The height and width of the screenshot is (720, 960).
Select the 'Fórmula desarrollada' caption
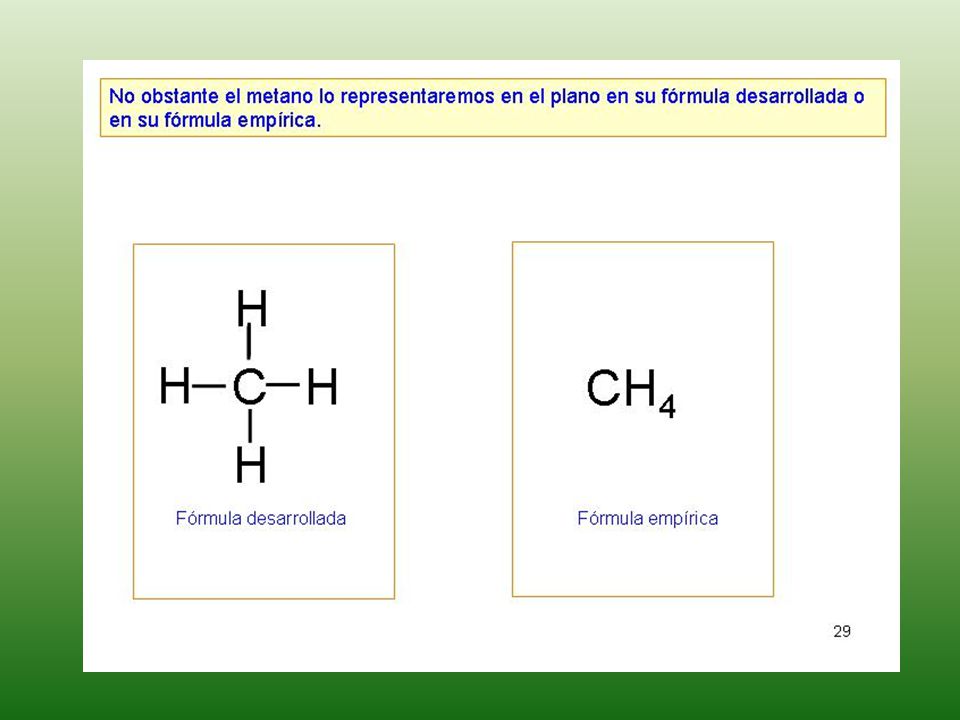click(x=261, y=519)
